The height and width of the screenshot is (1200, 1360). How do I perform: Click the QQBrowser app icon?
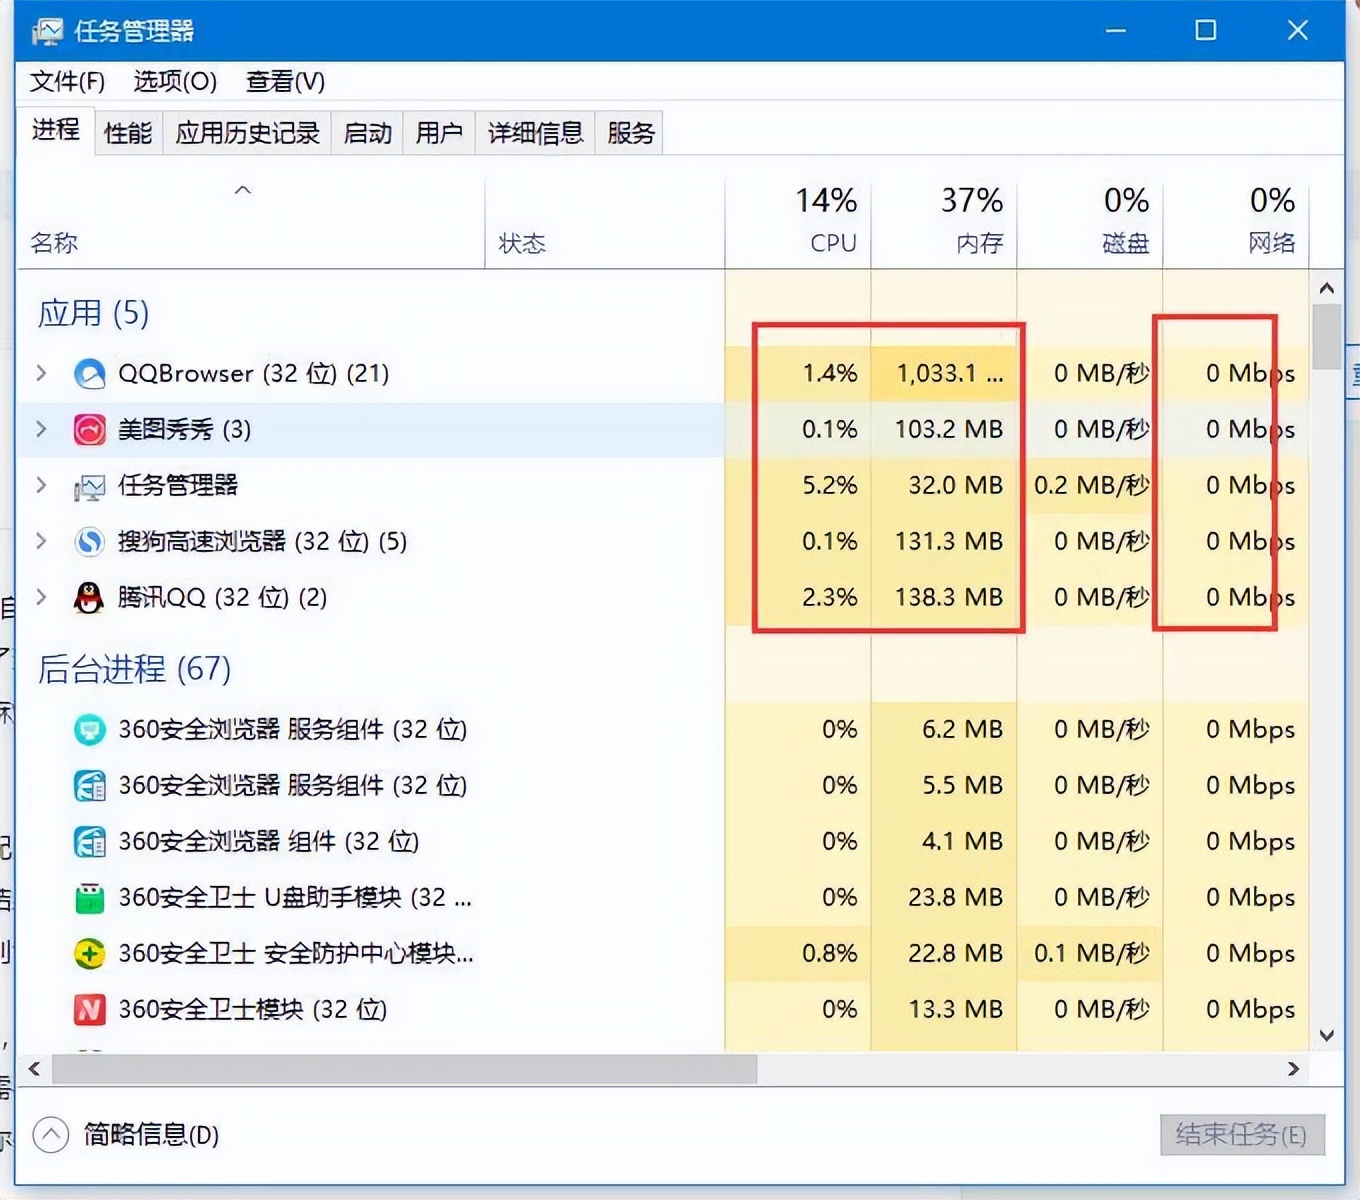89,374
